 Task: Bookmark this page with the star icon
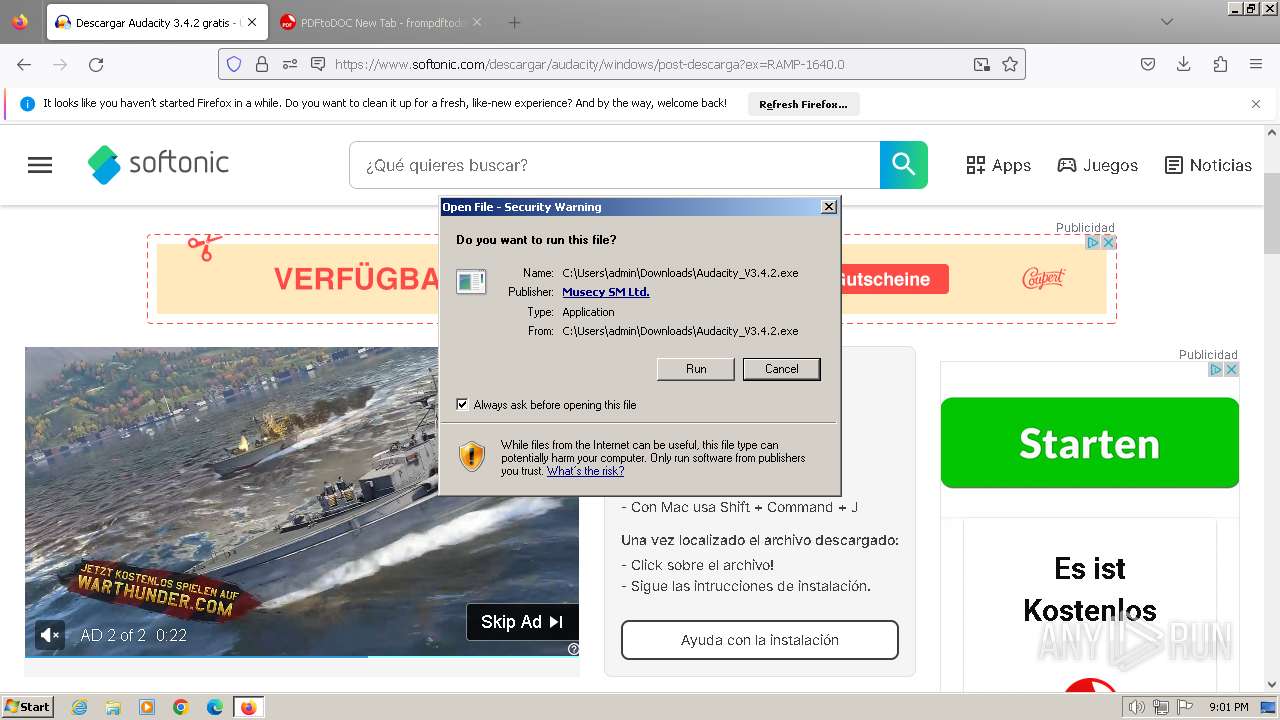pos(1010,64)
